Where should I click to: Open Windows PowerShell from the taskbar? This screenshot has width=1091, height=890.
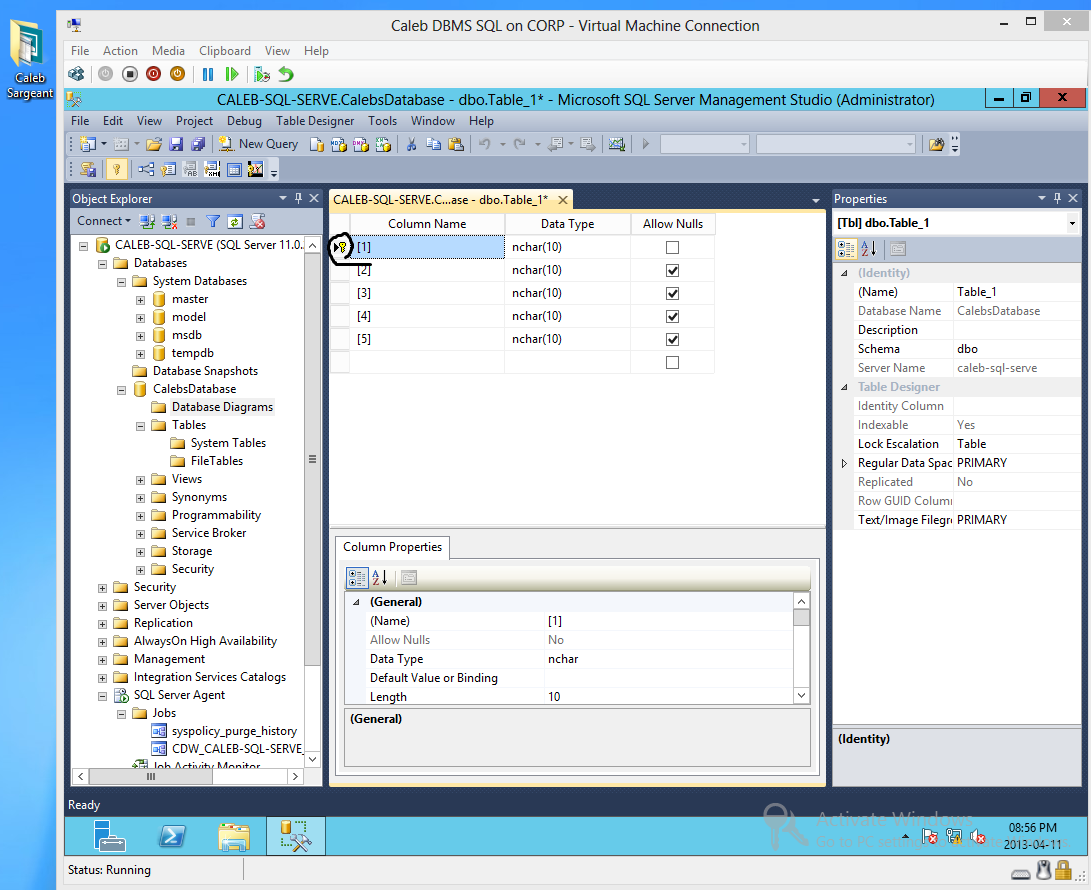coord(172,836)
